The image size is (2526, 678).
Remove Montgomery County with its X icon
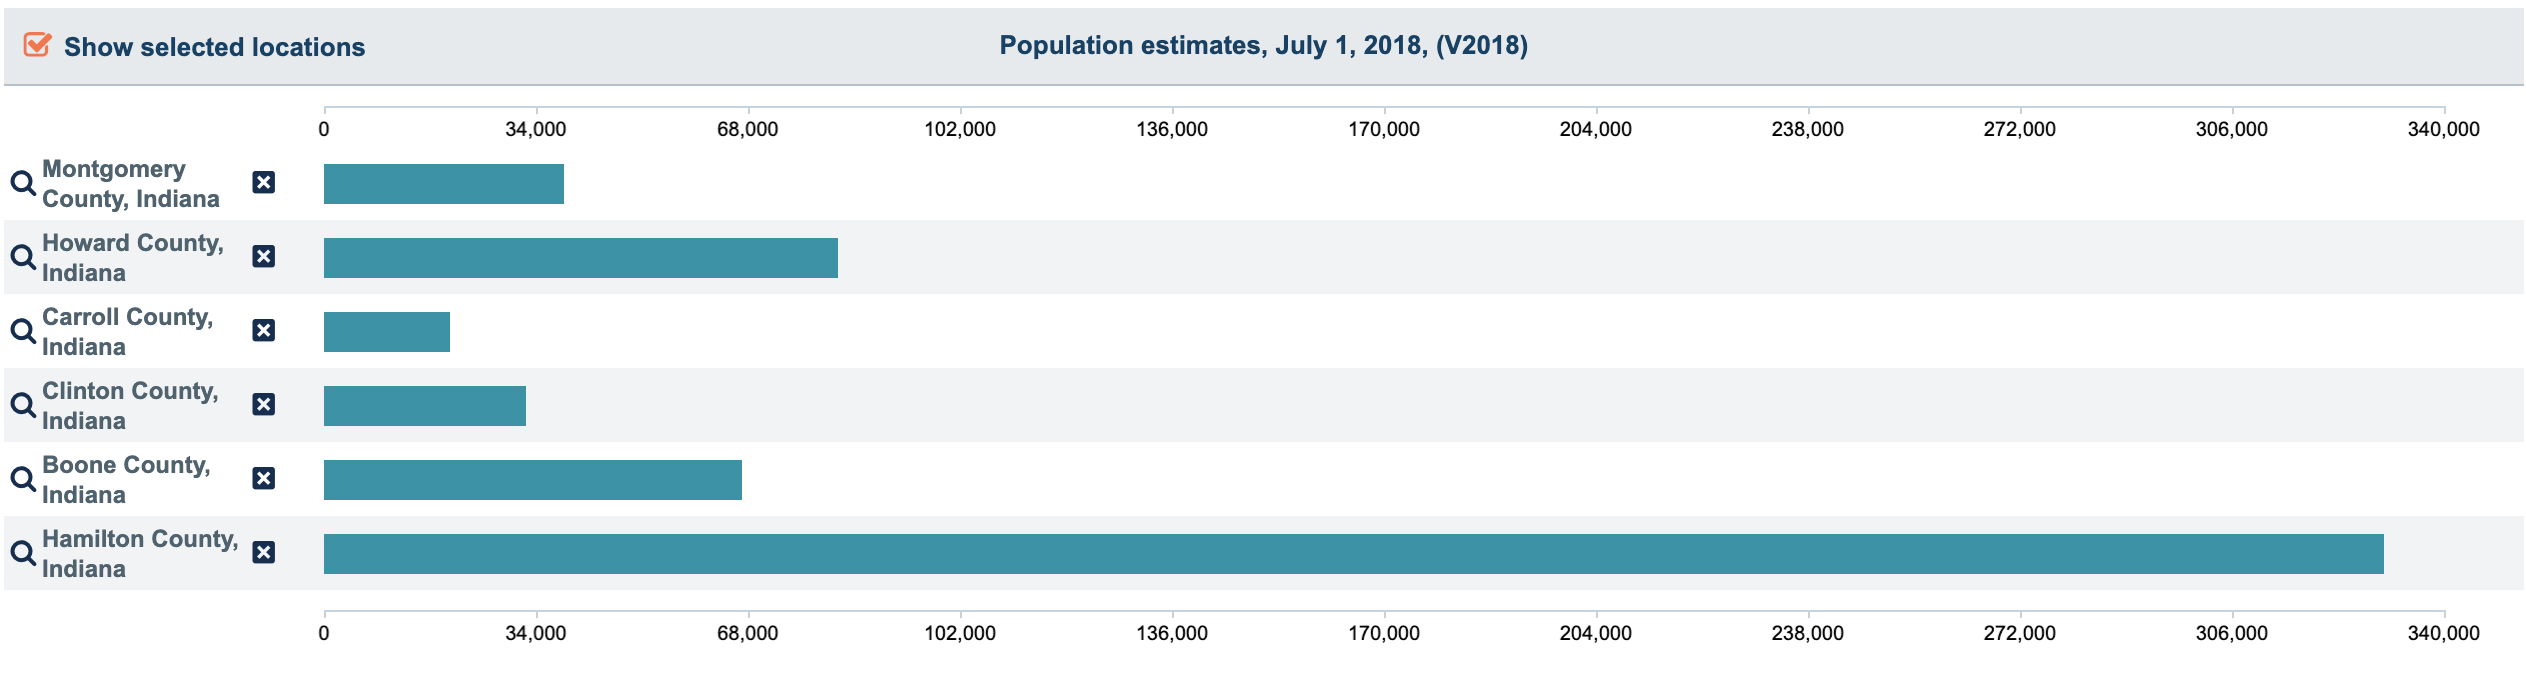pos(264,182)
